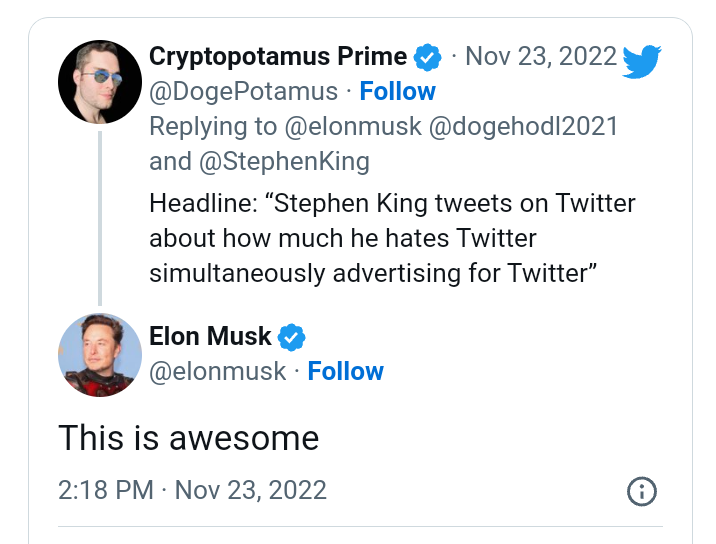Screen dimensions: 716x544
Task: Click the Elon Musk display name
Action: [x=210, y=336]
